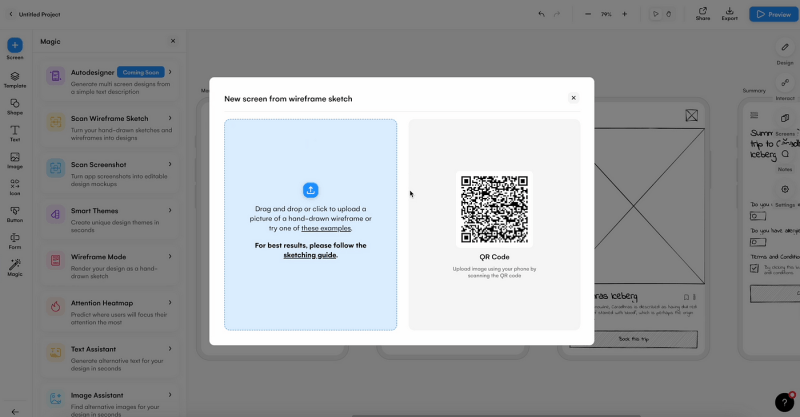Image resolution: width=800 pixels, height=417 pixels.
Task: Expand the Attention Heatmap chevron
Action: click(170, 303)
